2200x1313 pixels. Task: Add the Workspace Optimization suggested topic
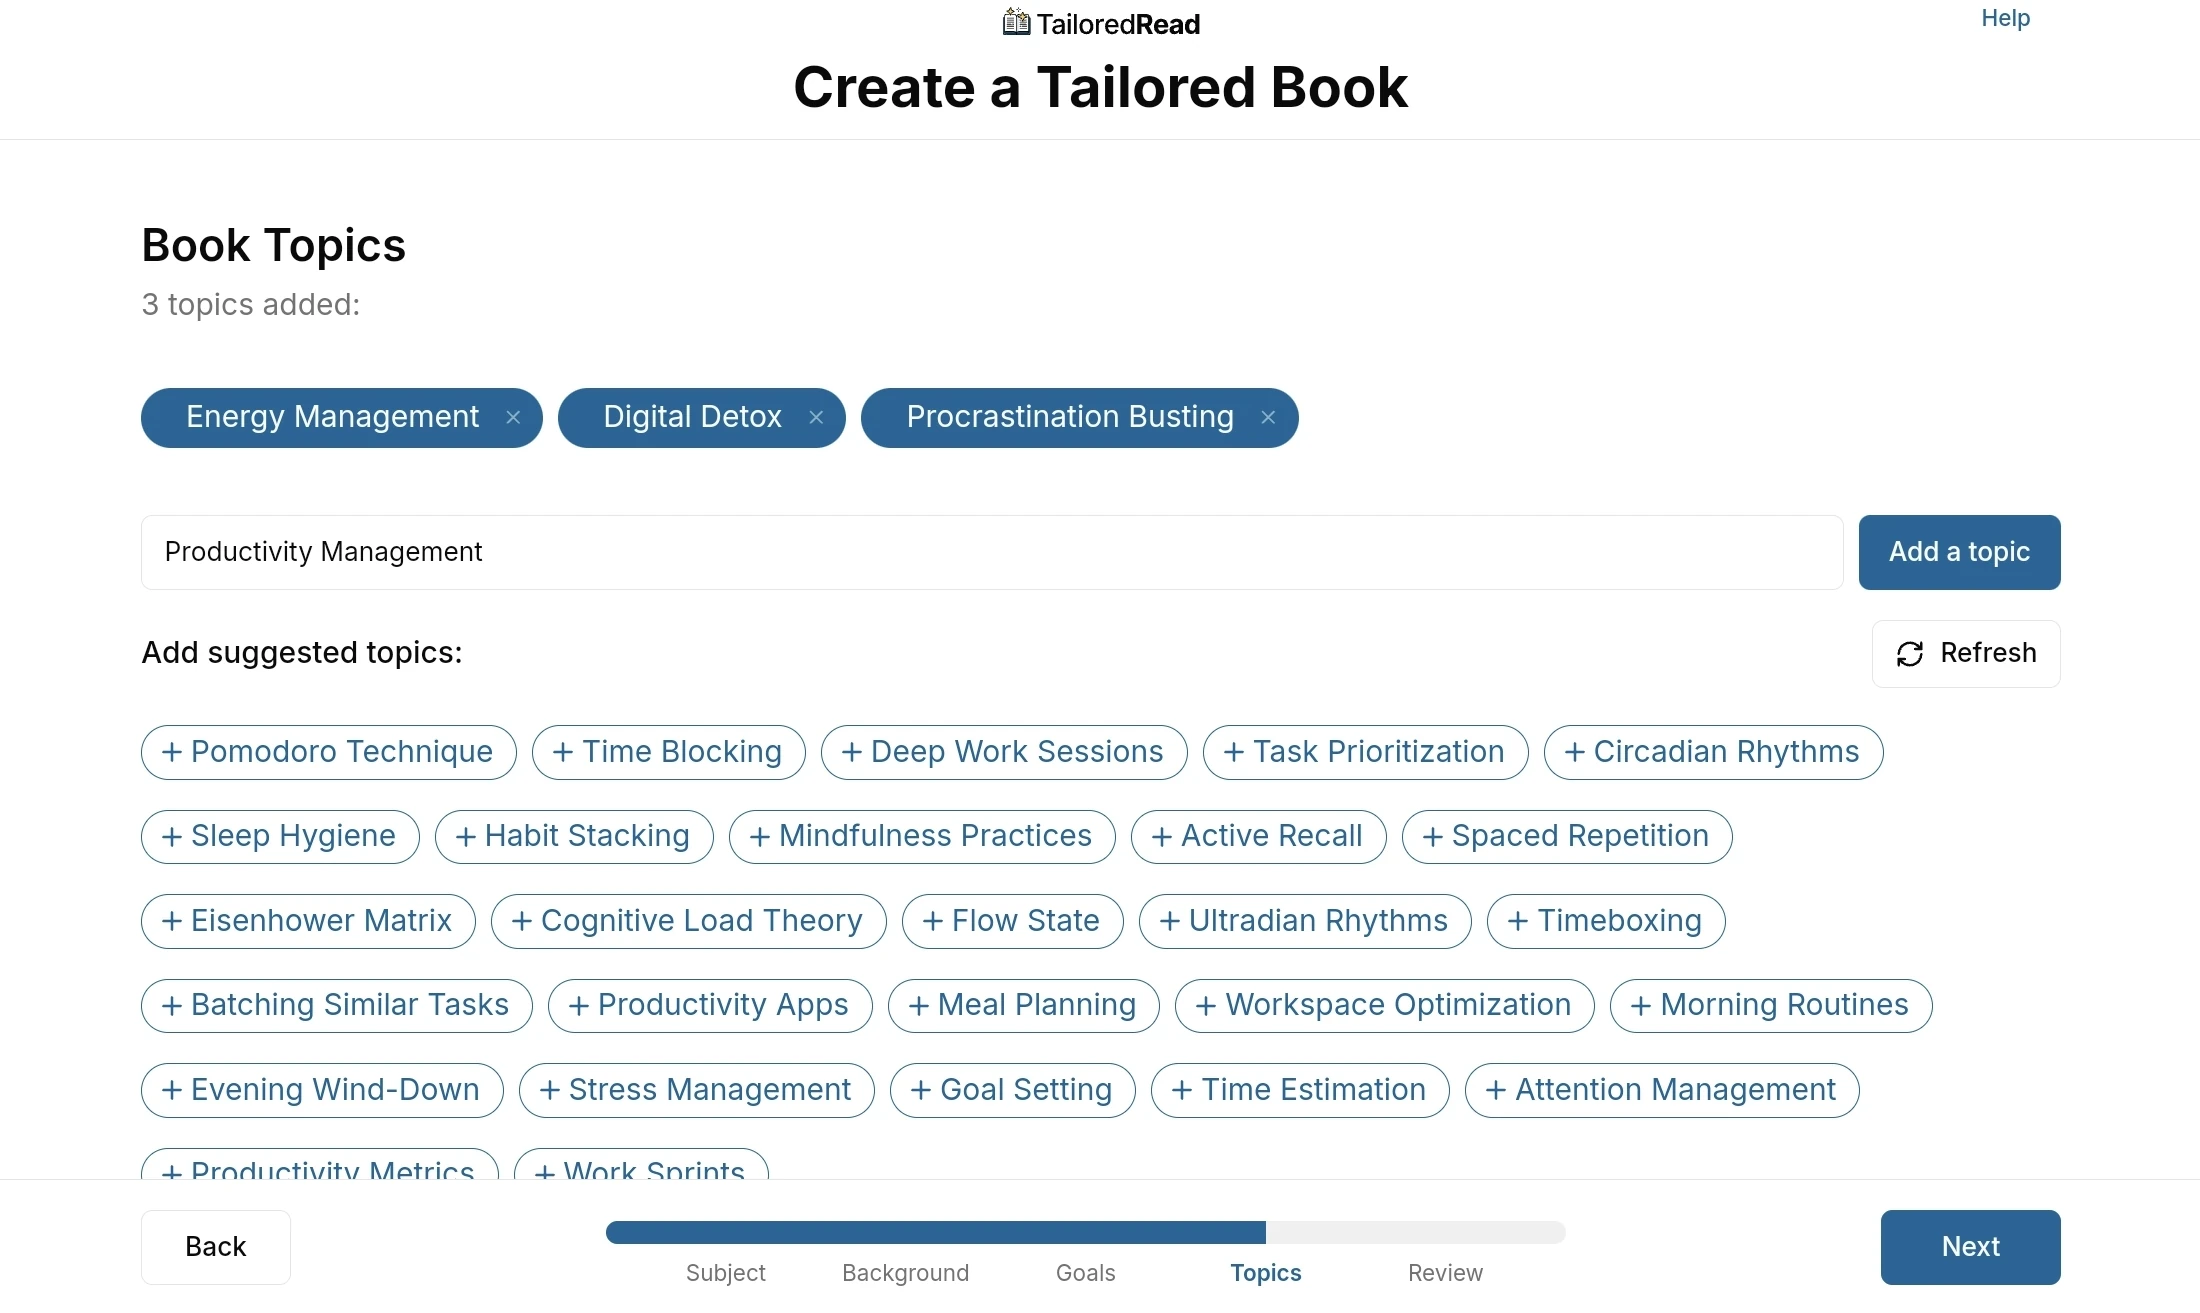click(1384, 1005)
